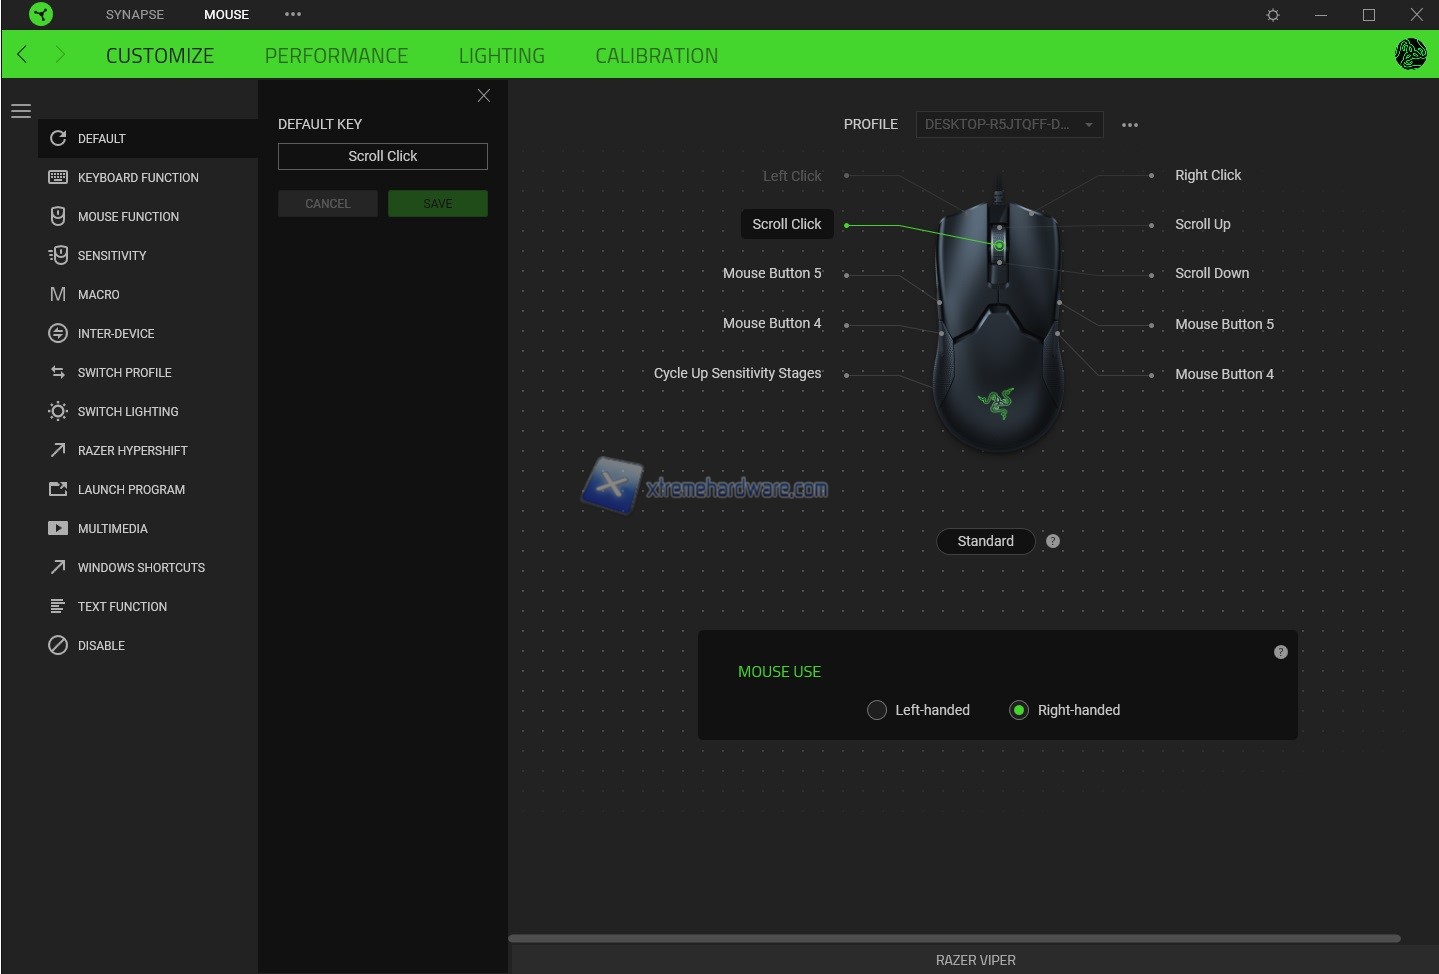Viewport: 1439px width, 974px height.
Task: Click the Cancel button
Action: (x=327, y=204)
